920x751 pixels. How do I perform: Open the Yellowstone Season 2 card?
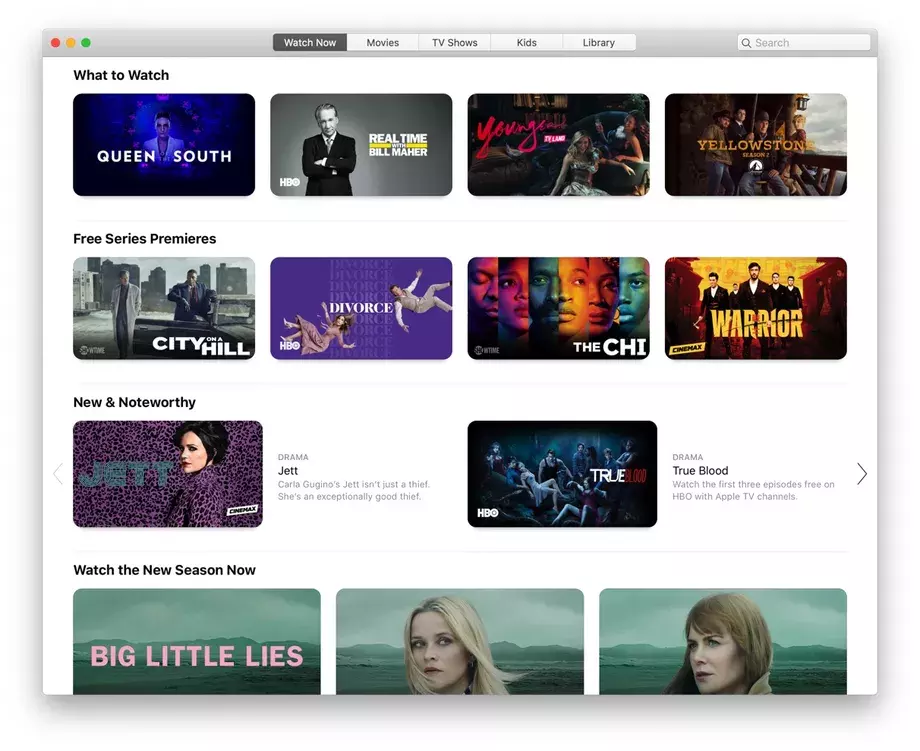(x=756, y=144)
